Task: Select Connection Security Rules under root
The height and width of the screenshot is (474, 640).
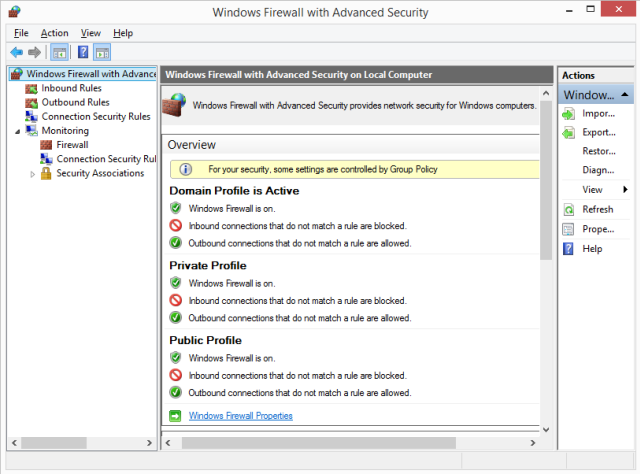Action: click(x=96, y=116)
